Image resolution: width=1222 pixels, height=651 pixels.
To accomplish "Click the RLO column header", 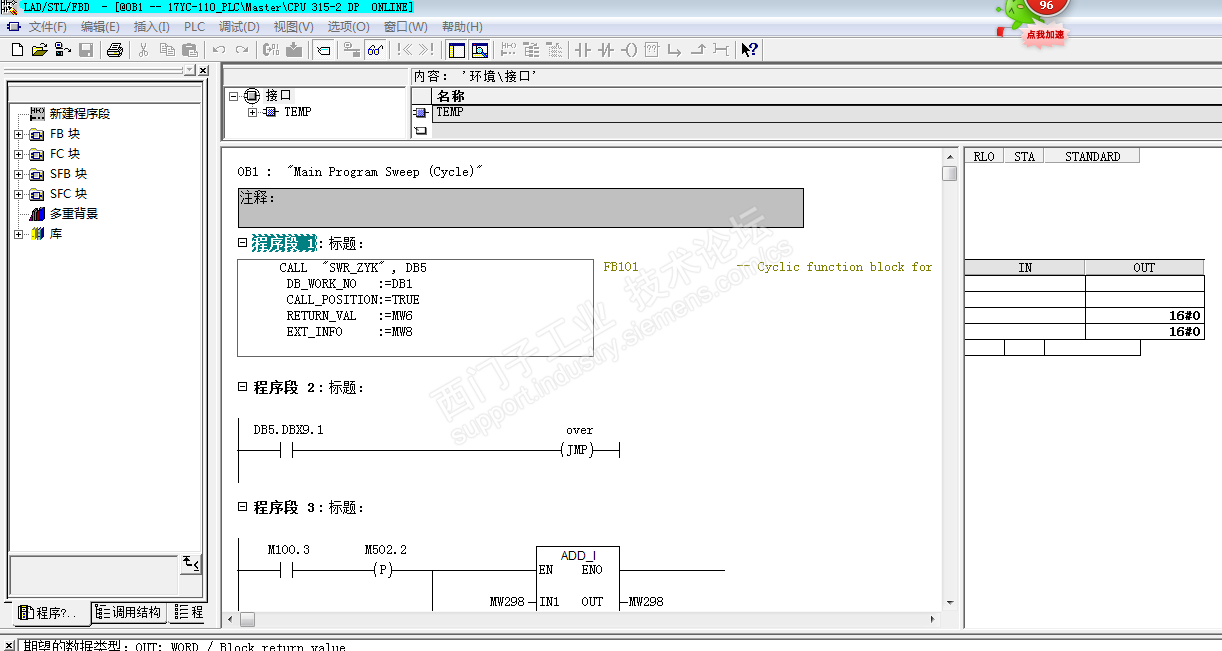I will pos(984,156).
